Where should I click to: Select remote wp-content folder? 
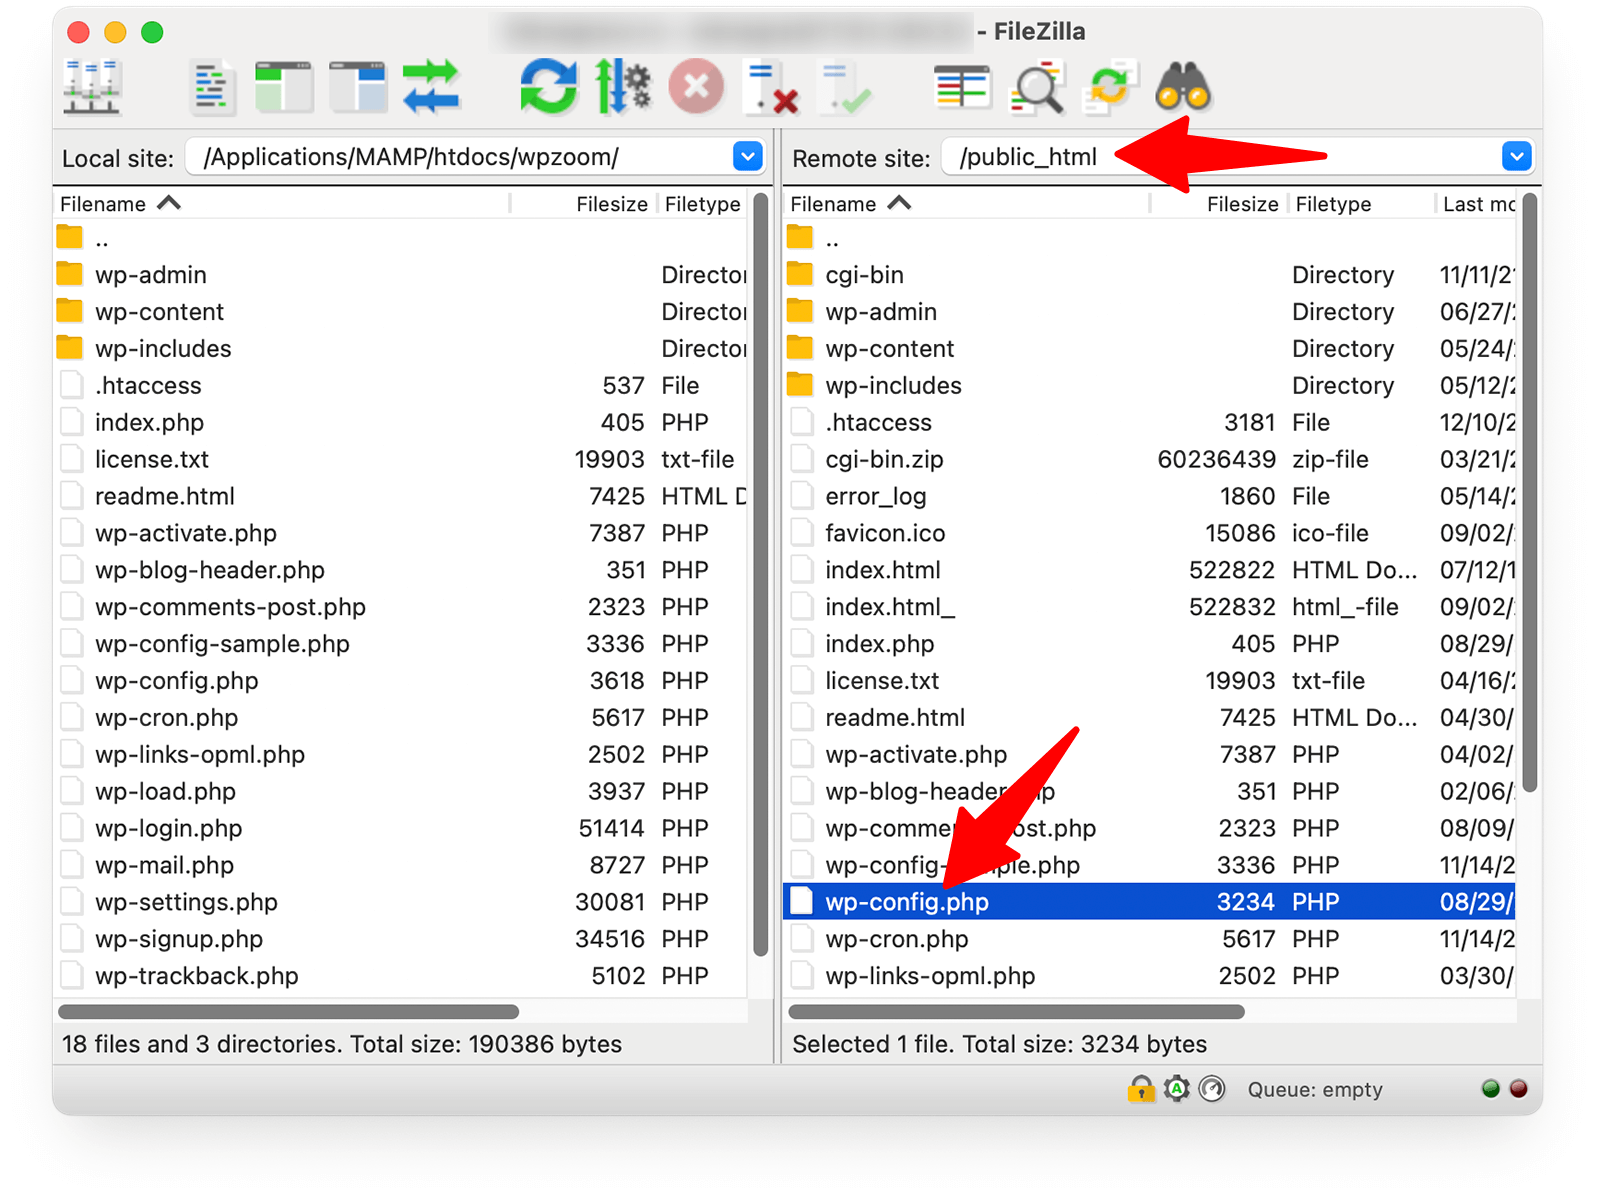[x=1150, y=349]
